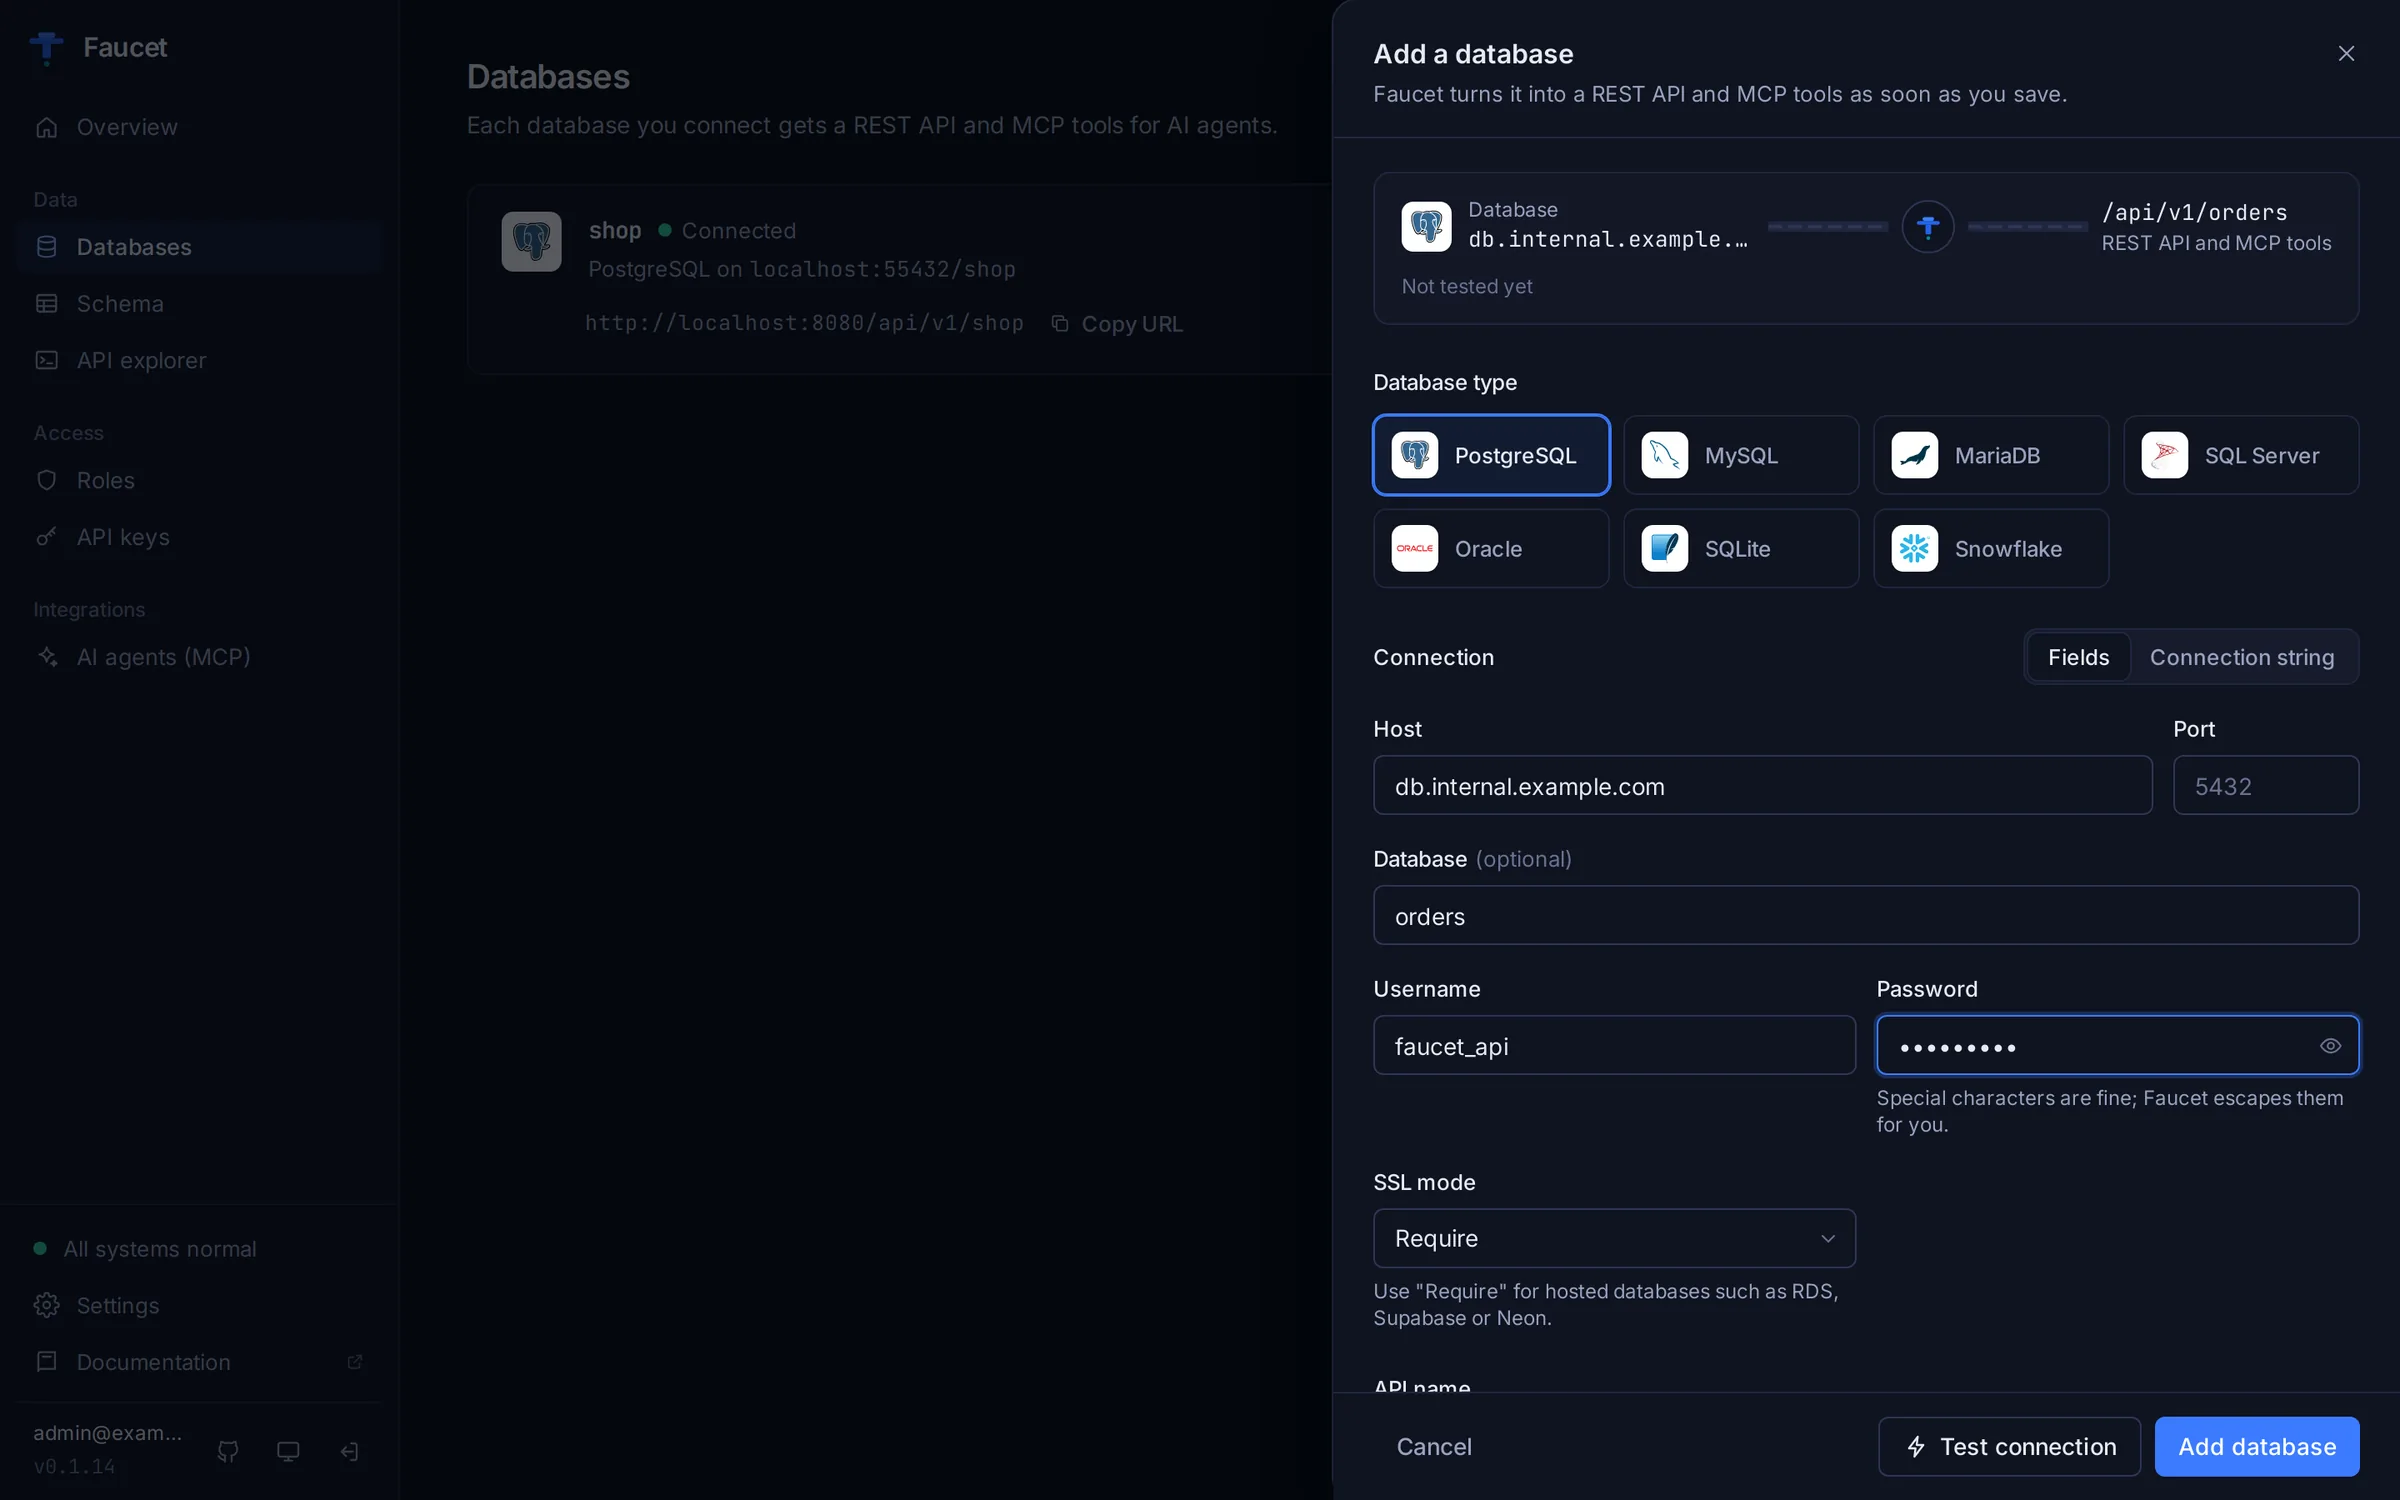
Task: Open API explorer in the sidebar
Action: (200, 360)
